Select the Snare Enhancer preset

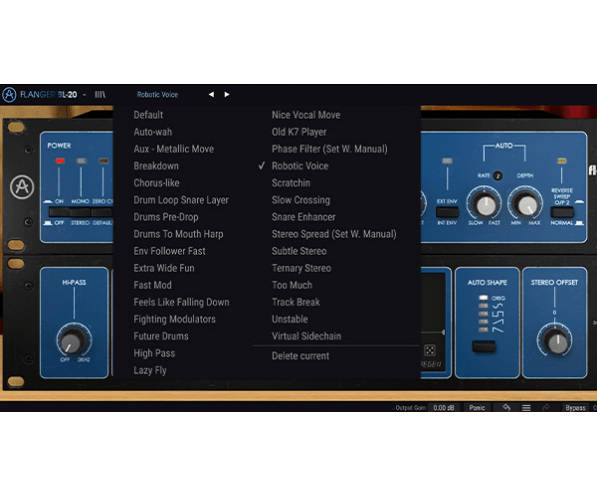pos(303,217)
